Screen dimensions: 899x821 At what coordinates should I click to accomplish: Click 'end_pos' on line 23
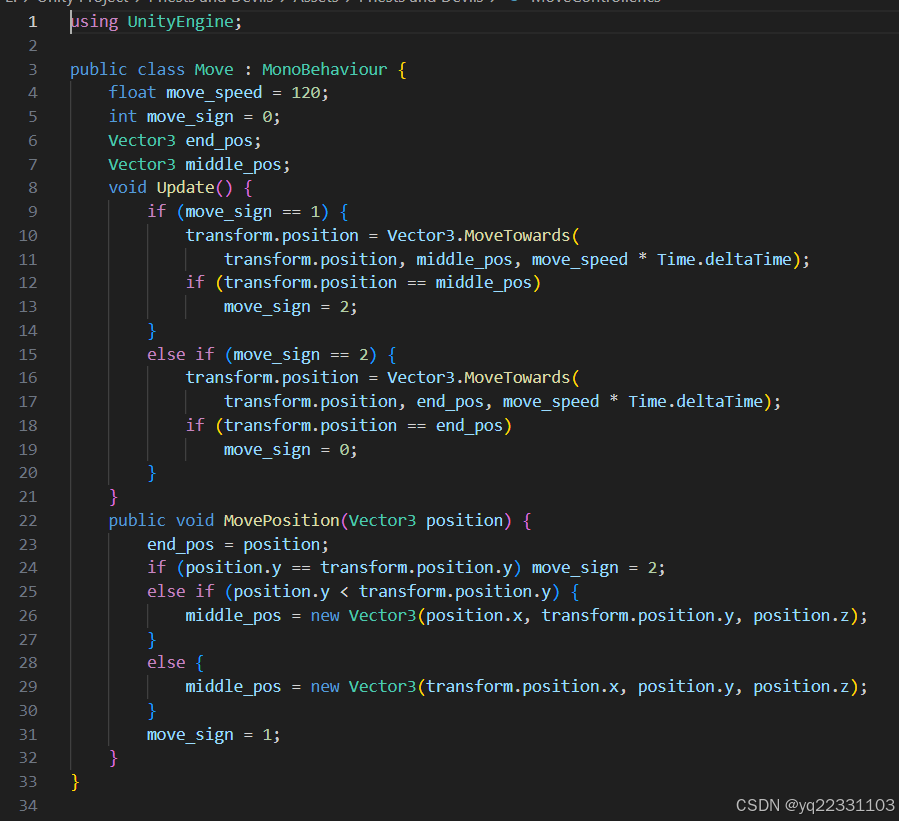[x=181, y=544]
